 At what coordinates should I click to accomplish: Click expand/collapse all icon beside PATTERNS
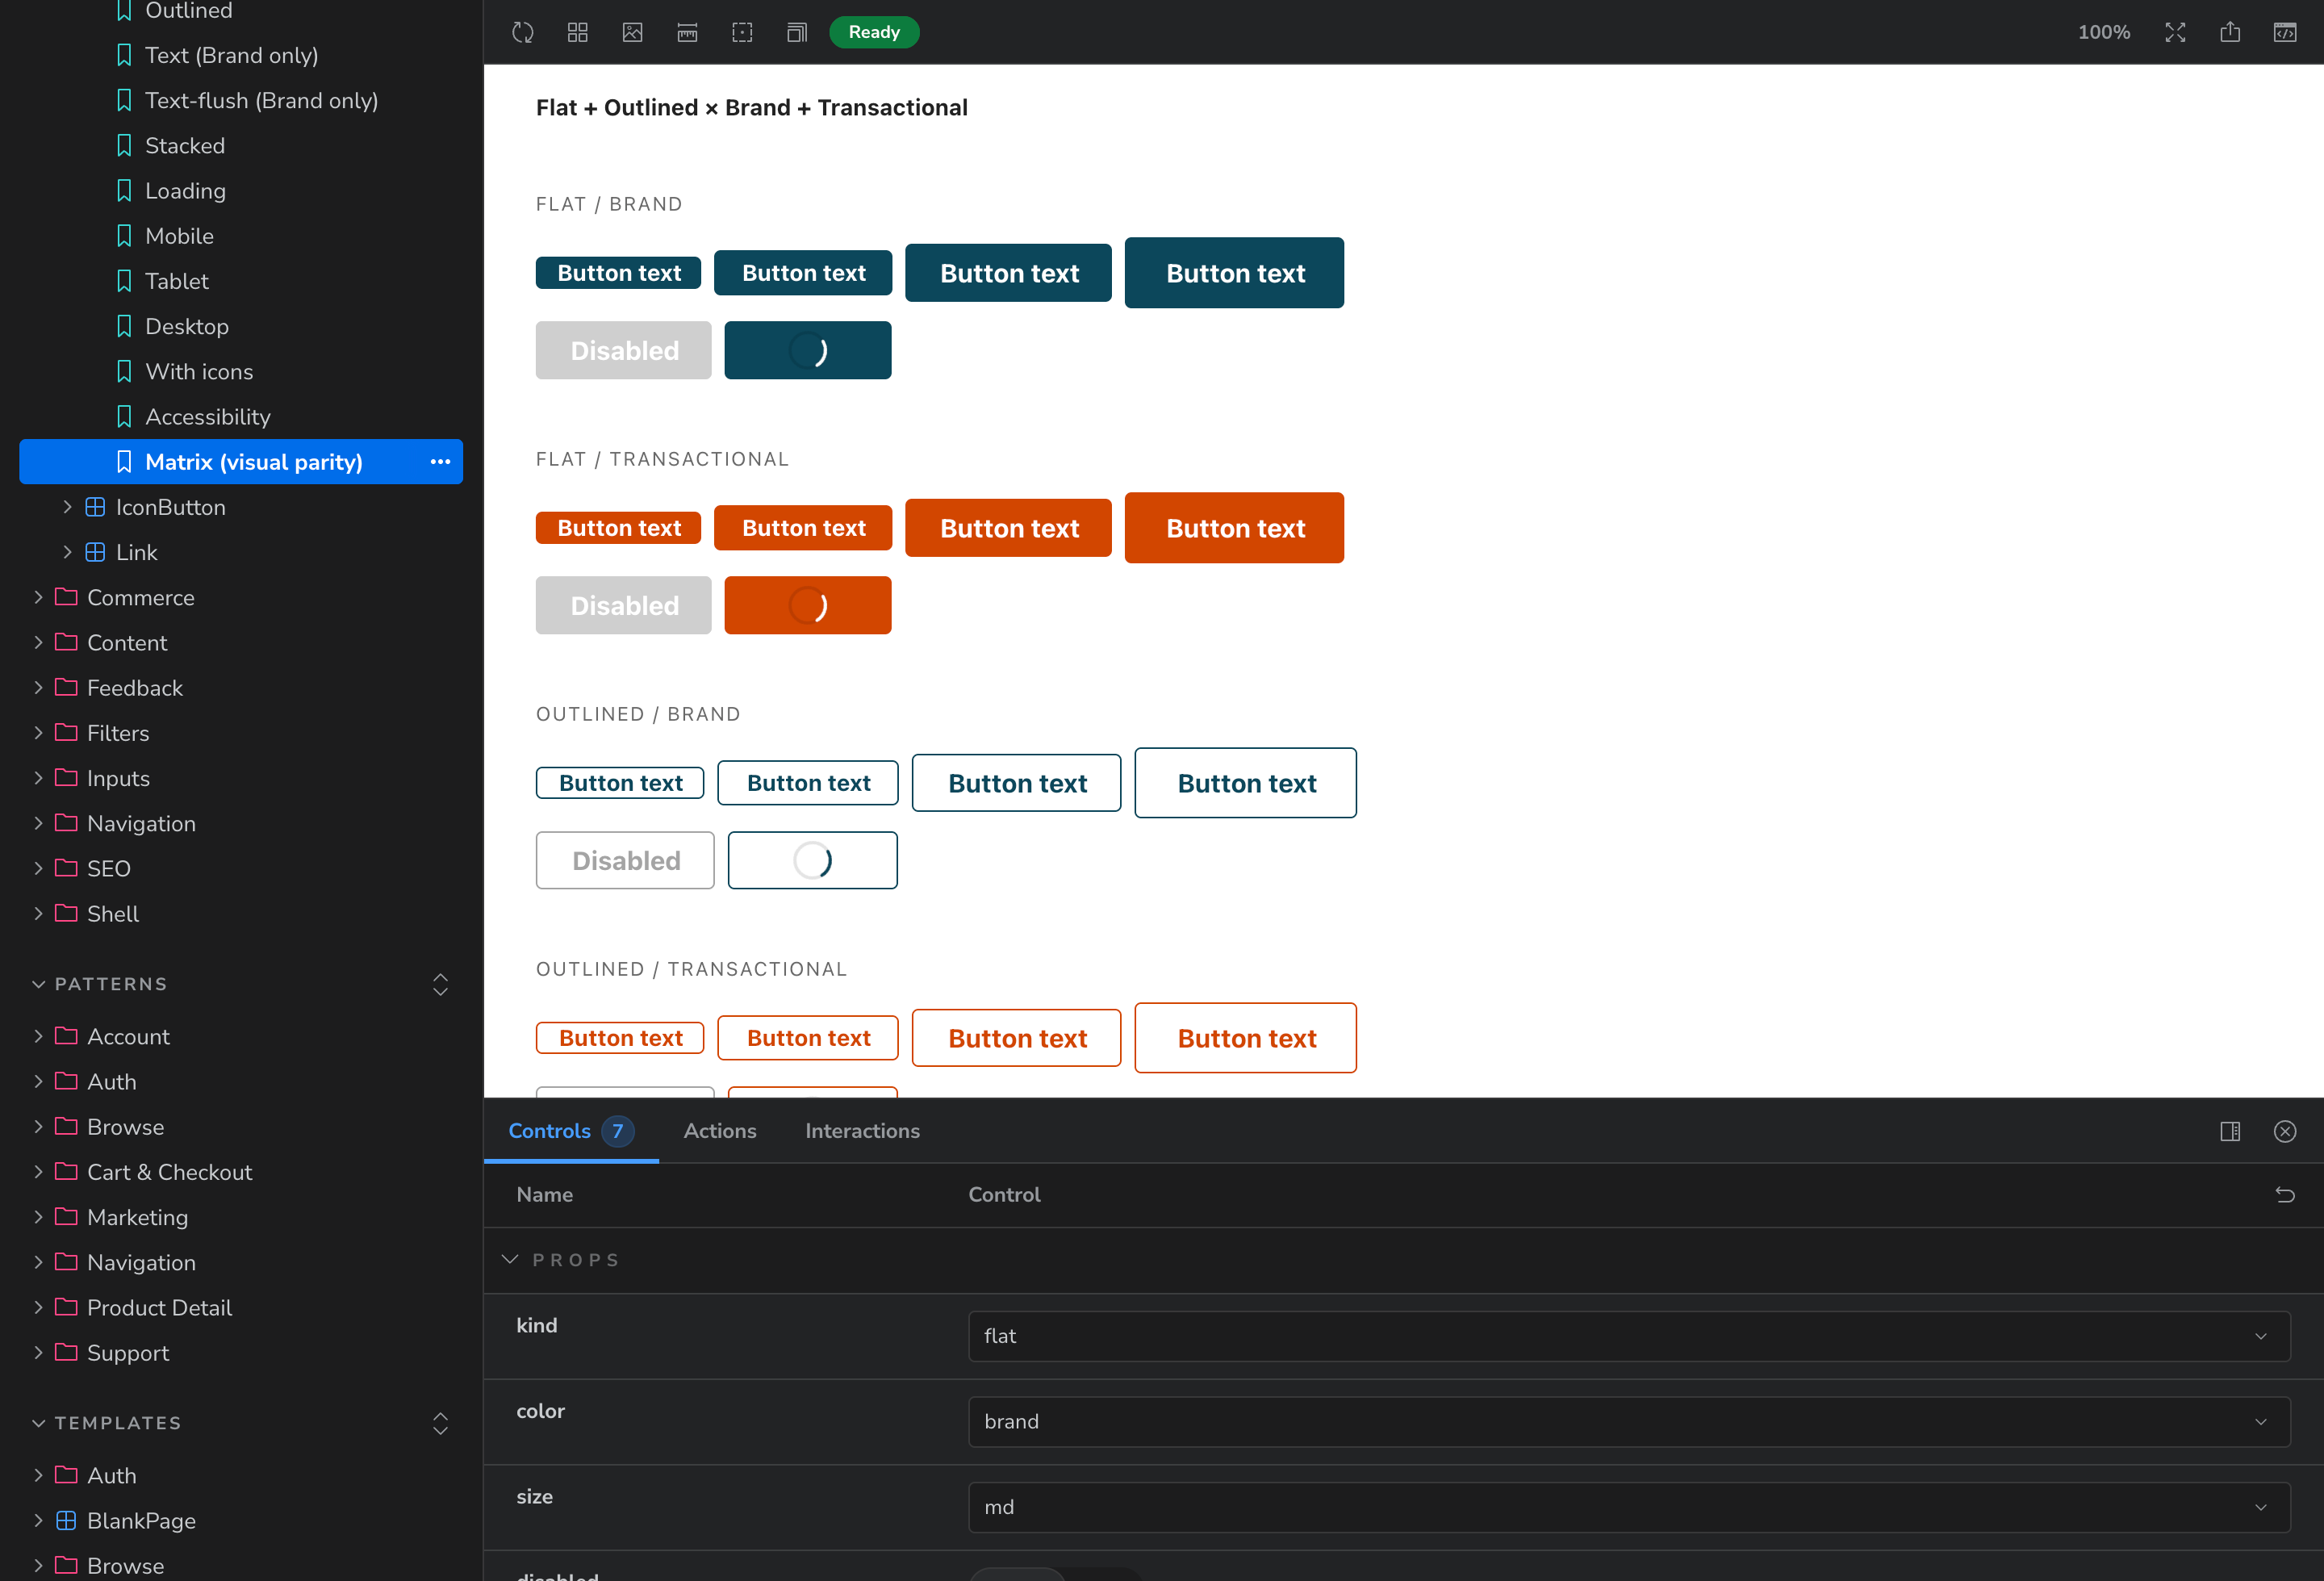click(440, 984)
